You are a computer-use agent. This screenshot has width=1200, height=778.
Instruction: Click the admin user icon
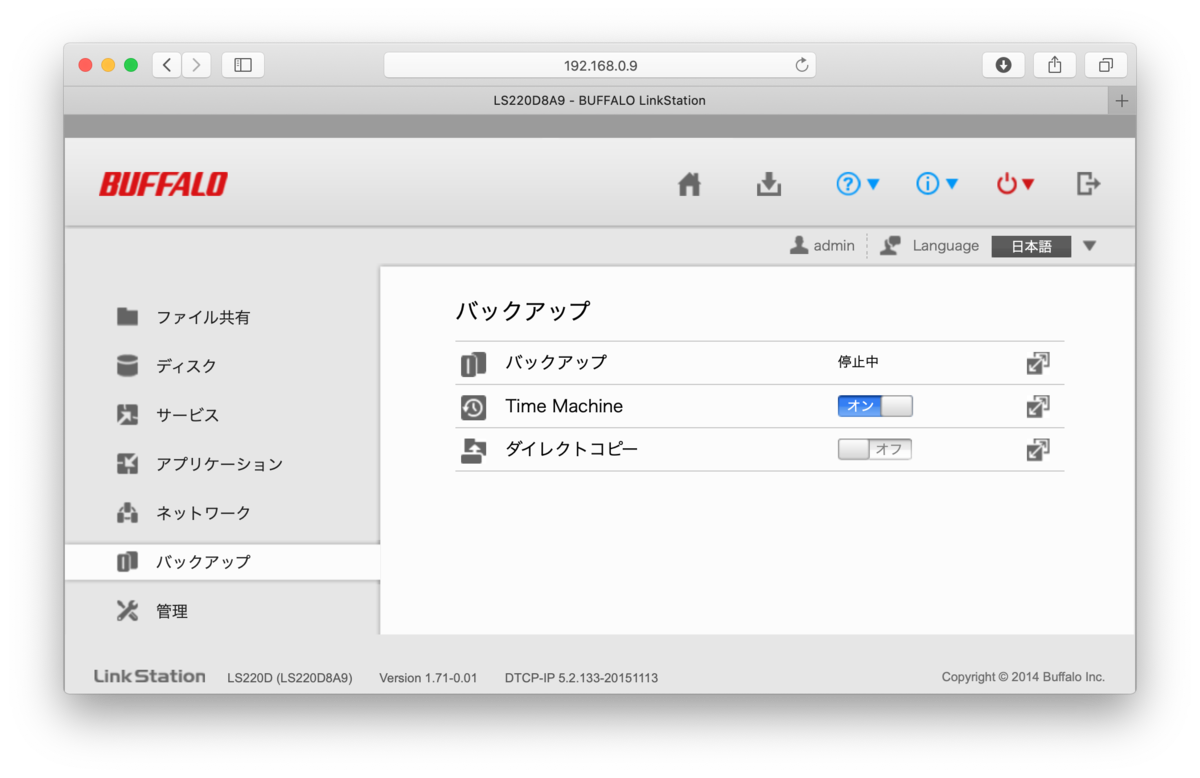[798, 245]
